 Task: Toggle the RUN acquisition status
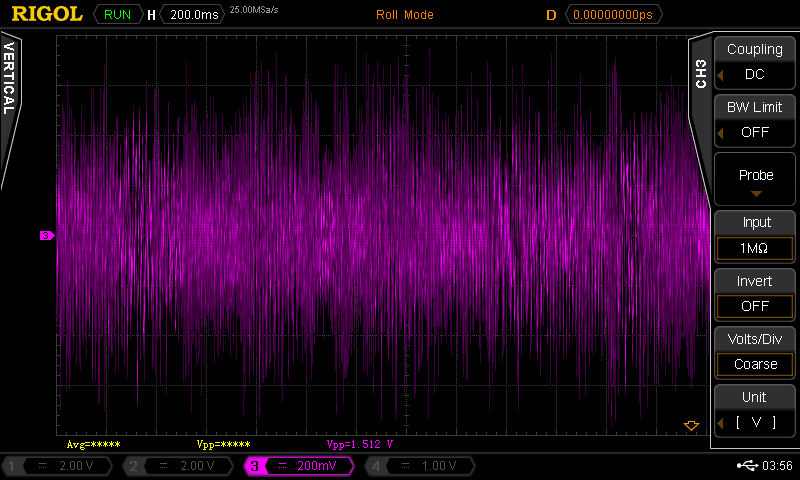118,15
